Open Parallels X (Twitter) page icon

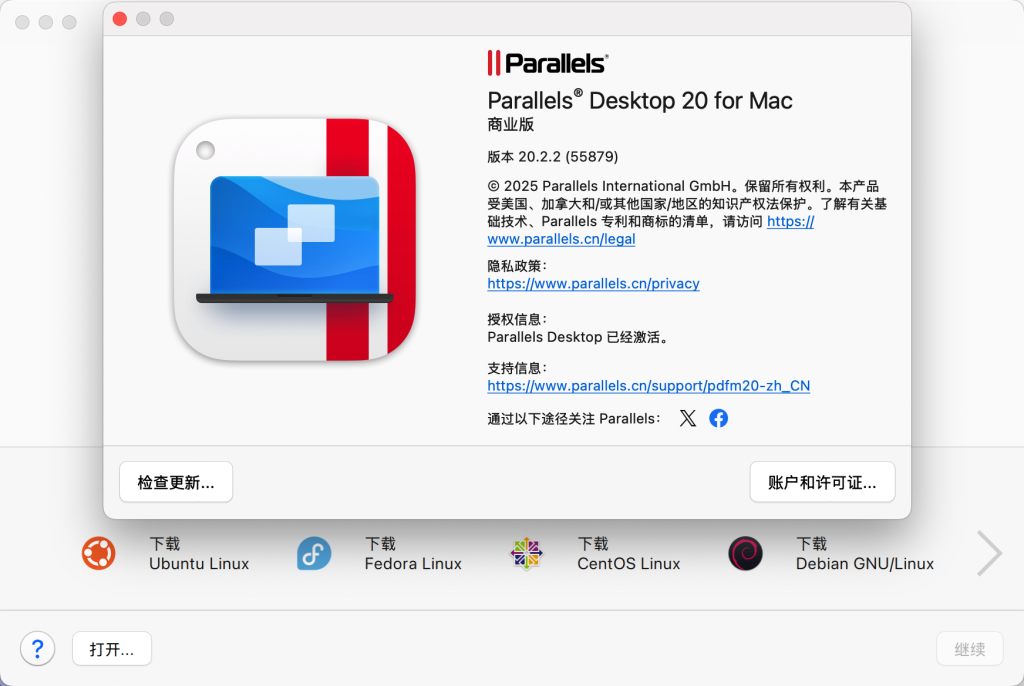click(688, 418)
